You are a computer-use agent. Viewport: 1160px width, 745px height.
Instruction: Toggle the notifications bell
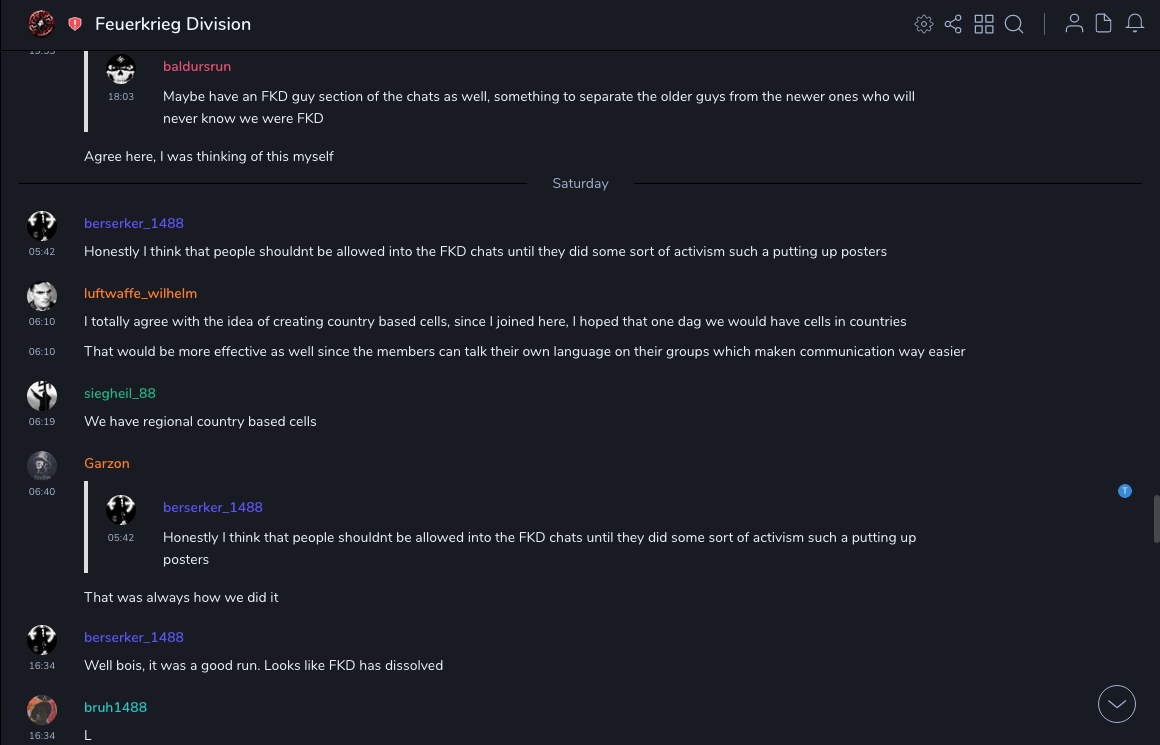point(1135,24)
